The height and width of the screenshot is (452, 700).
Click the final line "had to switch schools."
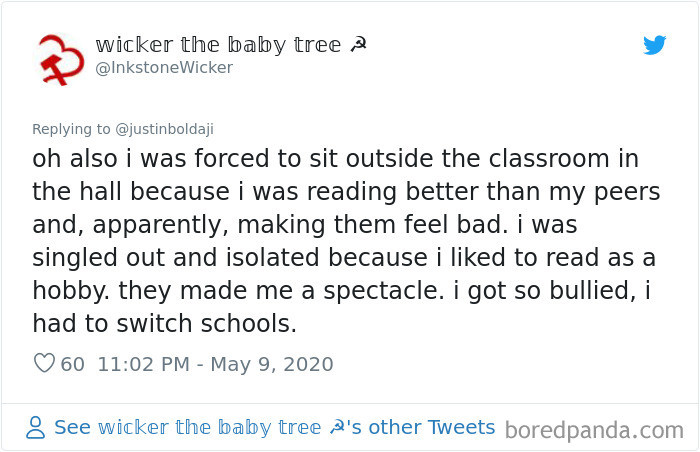click(165, 323)
